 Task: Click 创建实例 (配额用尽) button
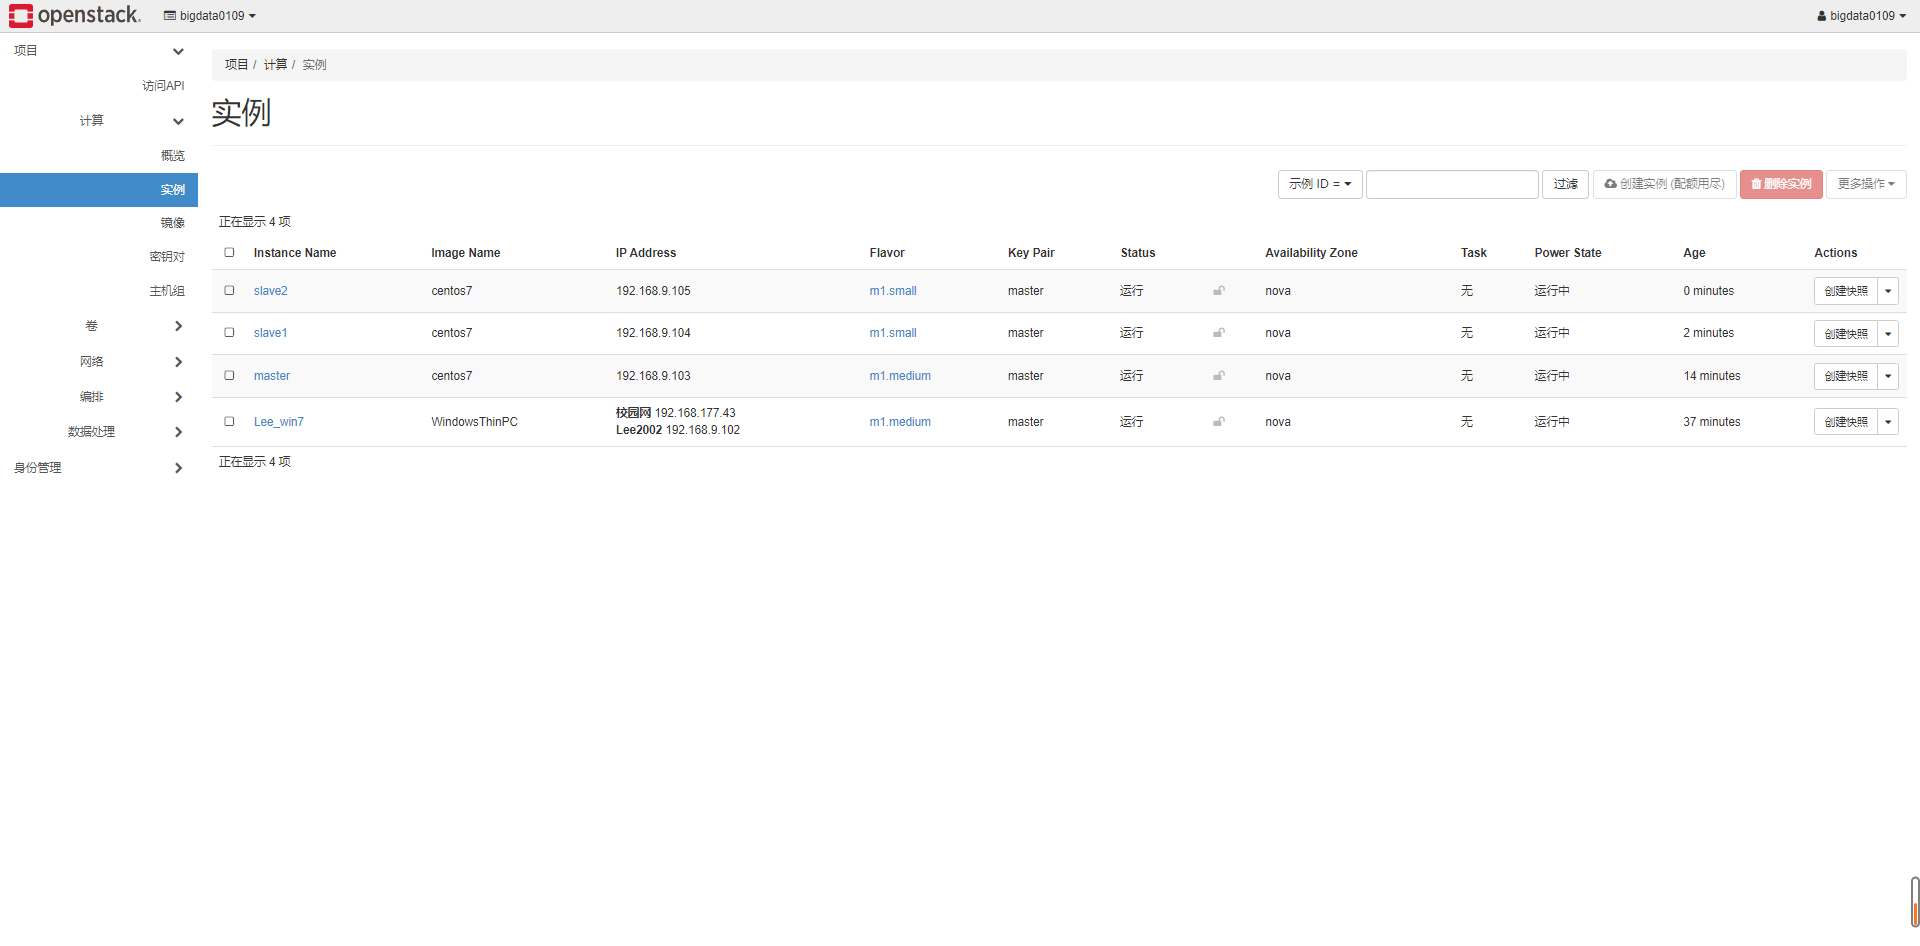pos(1664,184)
